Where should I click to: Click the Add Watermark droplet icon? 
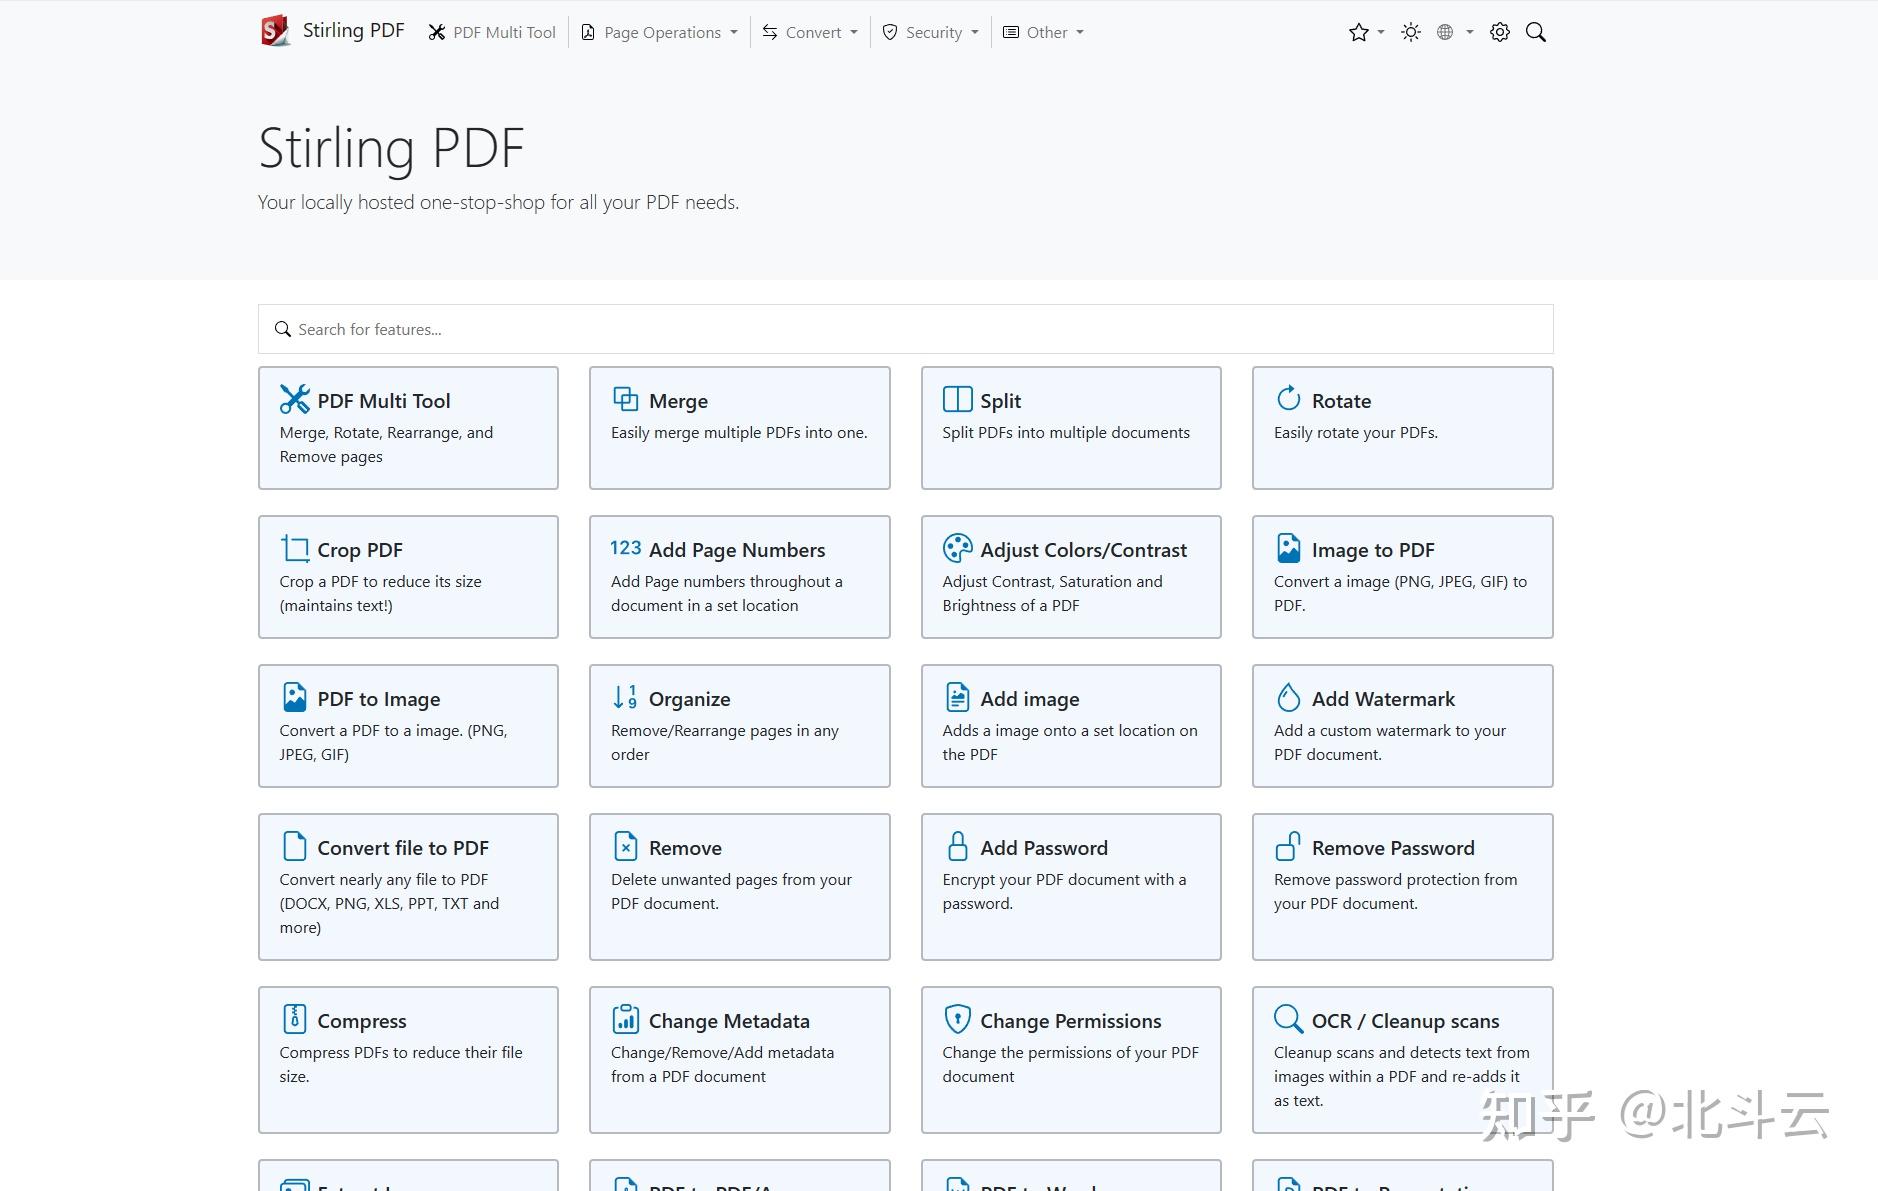(x=1288, y=697)
